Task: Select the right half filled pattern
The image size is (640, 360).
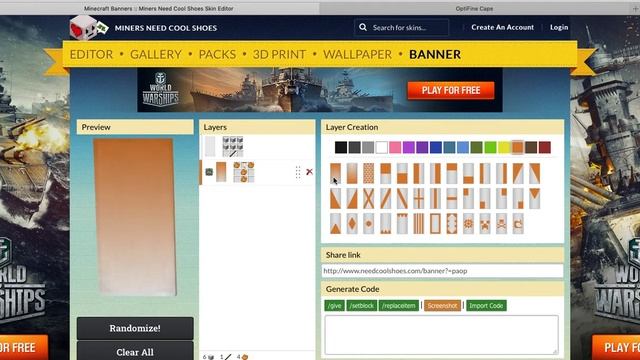Action: (436, 173)
